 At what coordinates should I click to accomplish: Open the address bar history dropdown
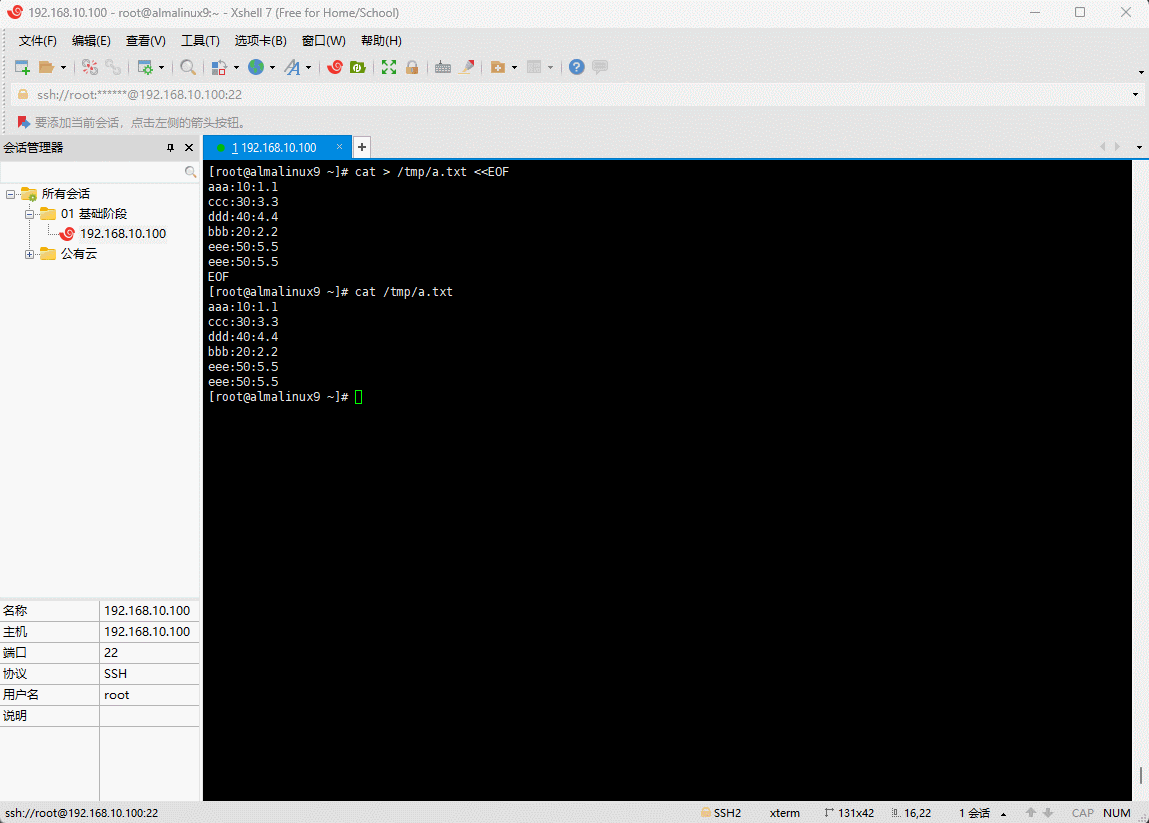(x=1135, y=95)
